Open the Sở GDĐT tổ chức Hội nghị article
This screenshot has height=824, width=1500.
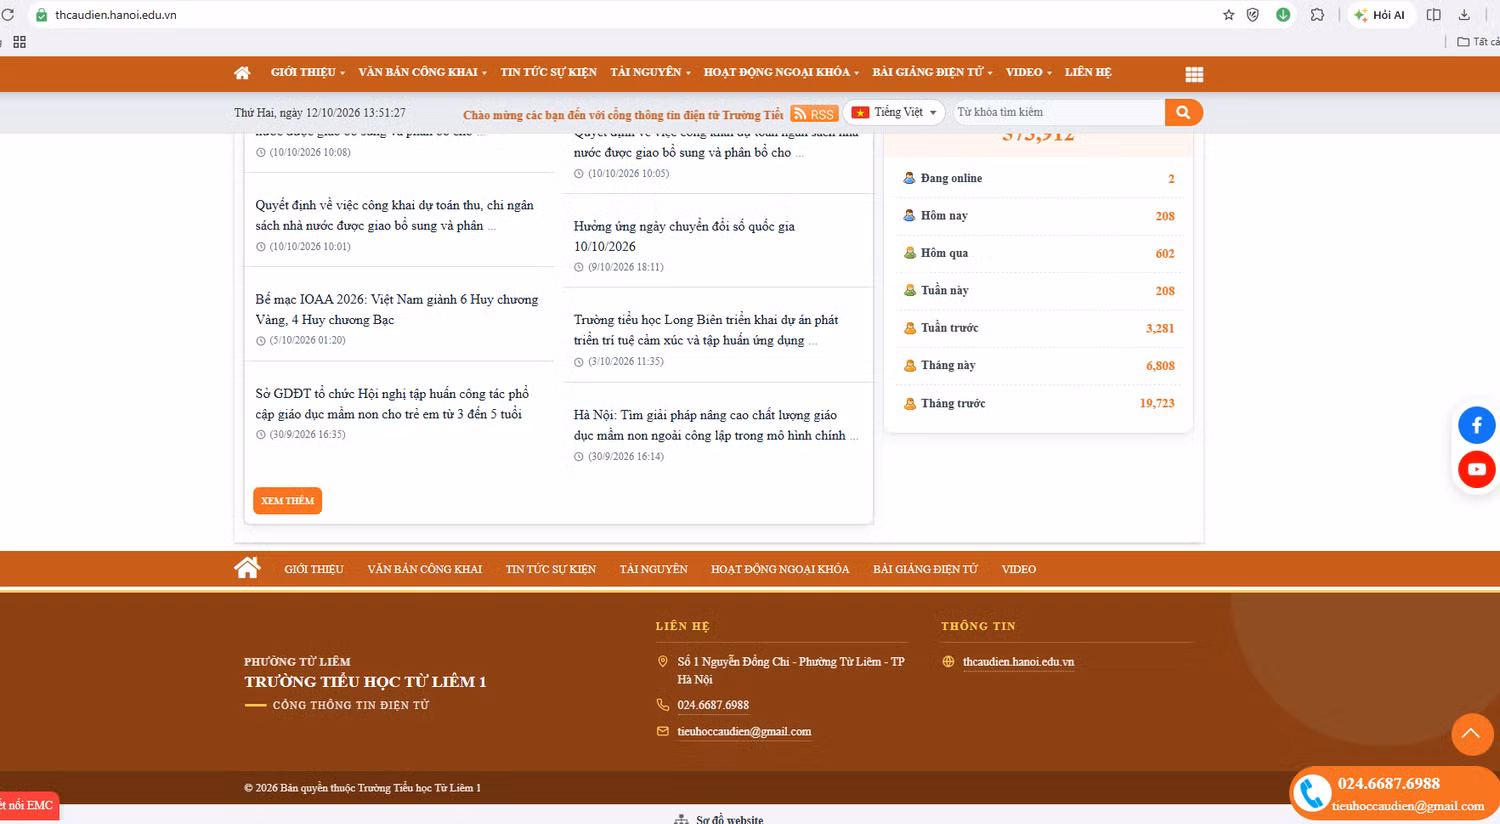click(392, 404)
